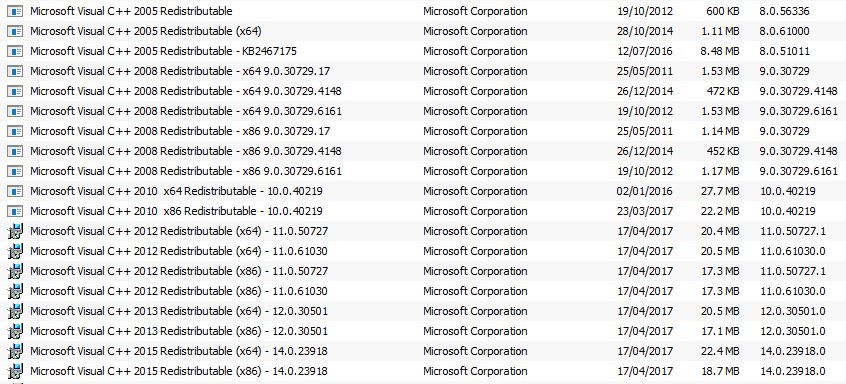Select 2012 Redistributable (x64) - 11.0.61030 name
Viewport: 846px width, 384px height.
pos(179,251)
